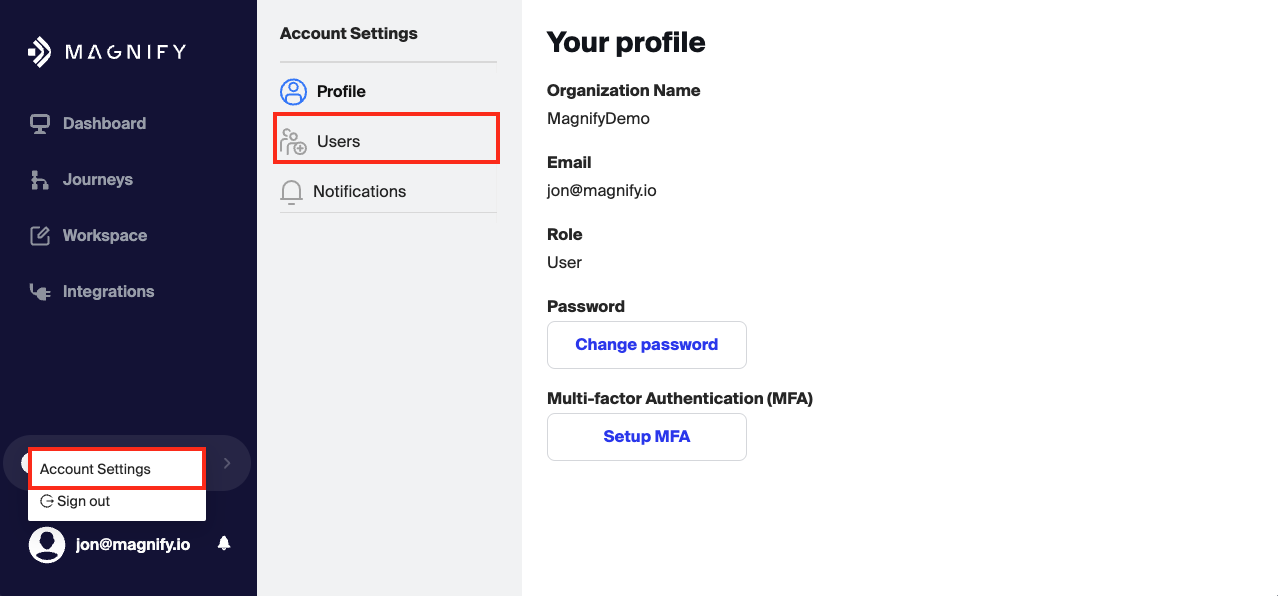This screenshot has width=1278, height=596.
Task: Choose Account Settings from the popup menu
Action: pyautogui.click(x=96, y=469)
